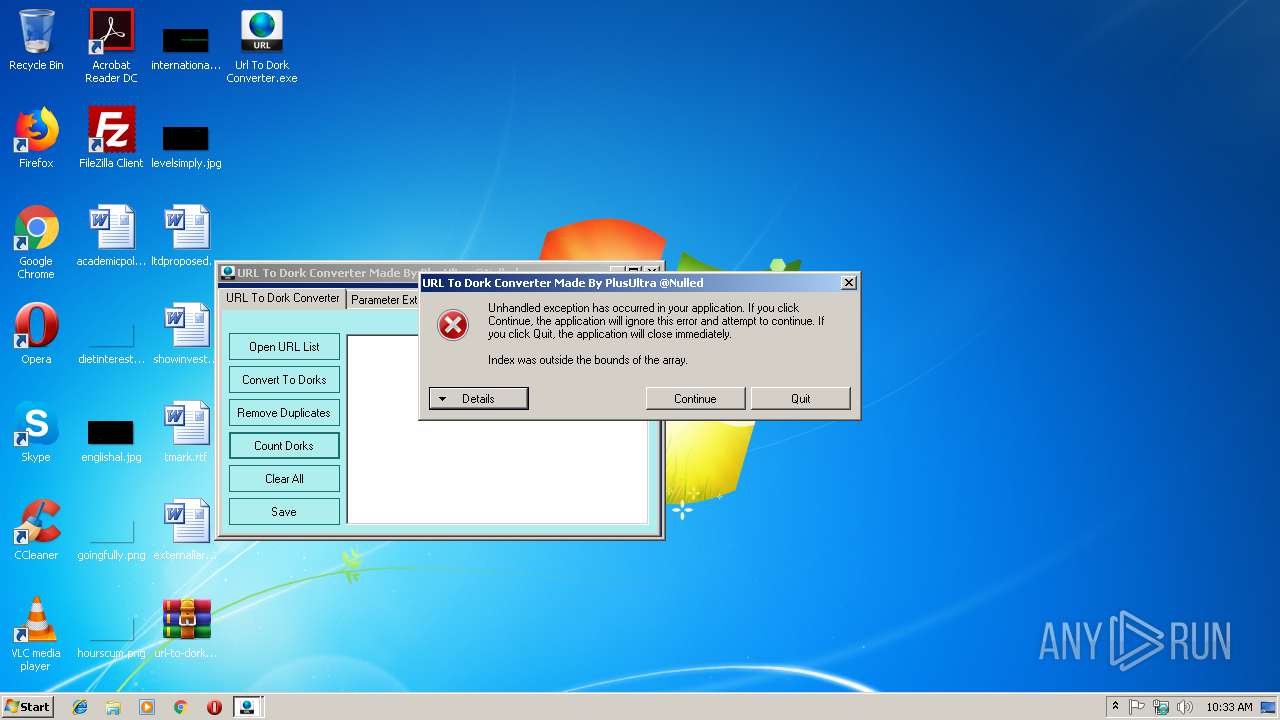The height and width of the screenshot is (720, 1280).
Task: Launch the CCleaner shortcut
Action: click(x=36, y=530)
